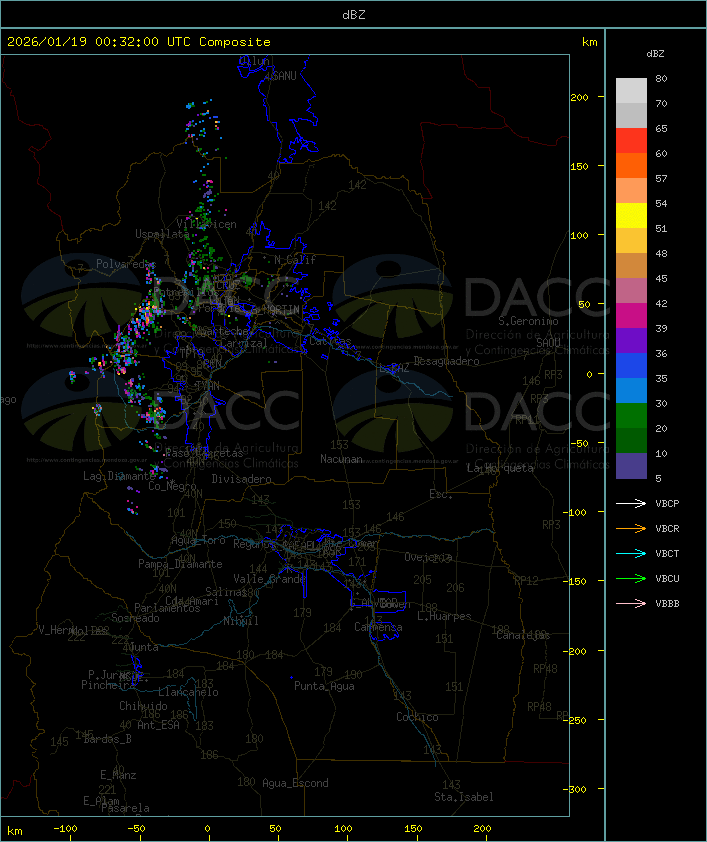Viewport: 707px width, 842px height.
Task: Click the Sta.Isabel label on the map
Action: point(463,797)
